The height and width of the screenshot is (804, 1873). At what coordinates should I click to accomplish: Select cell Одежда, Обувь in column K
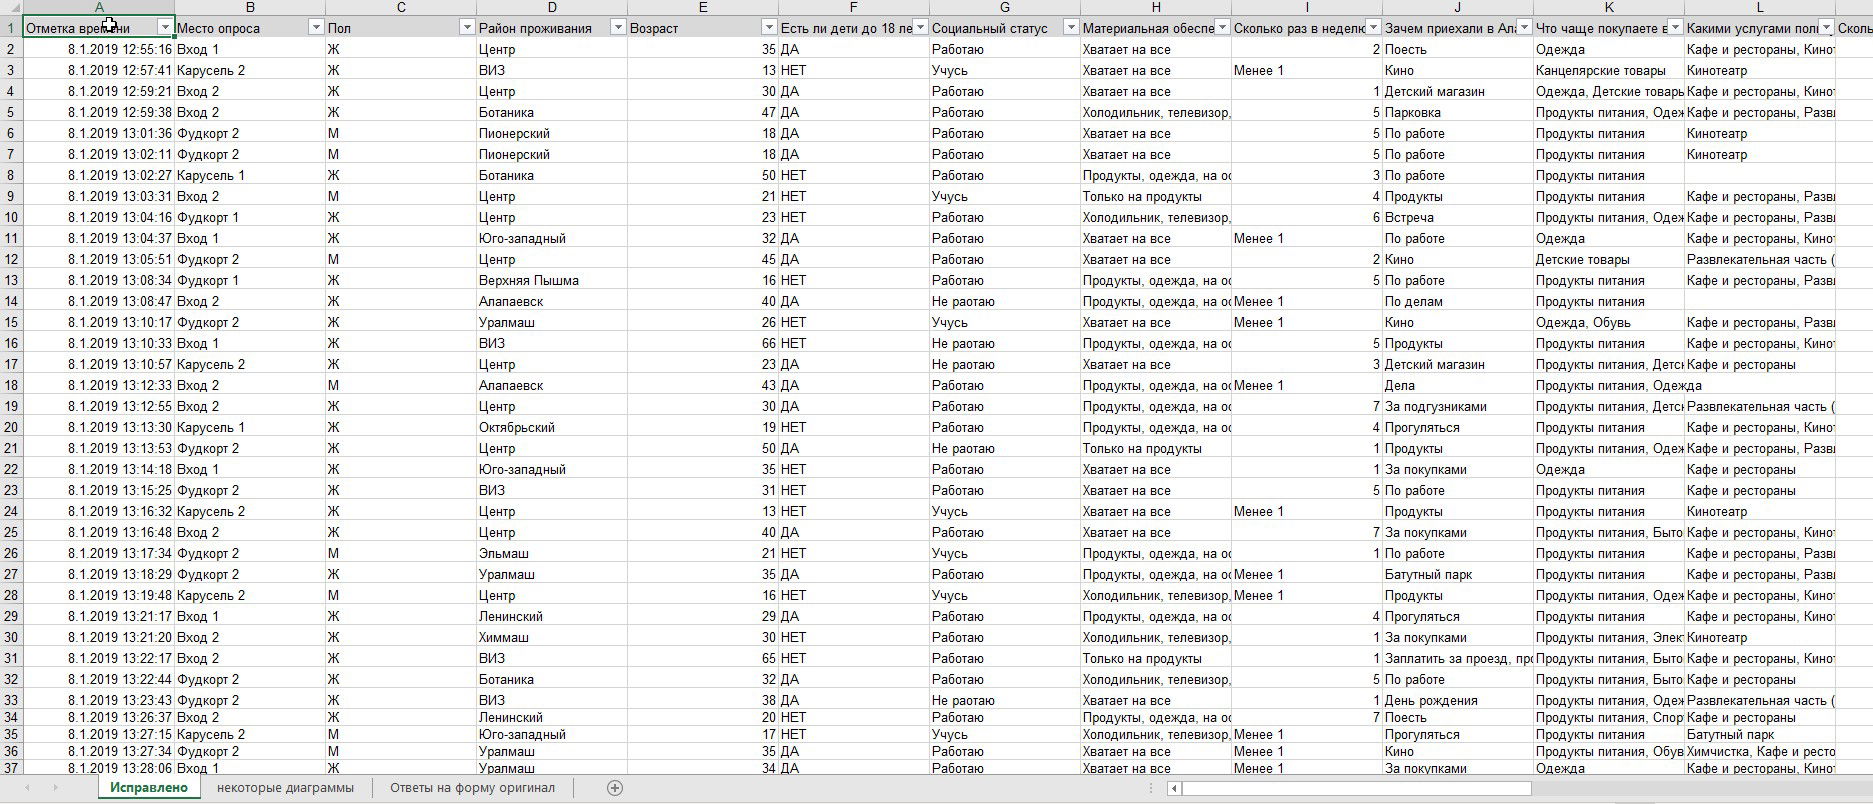pos(1609,322)
